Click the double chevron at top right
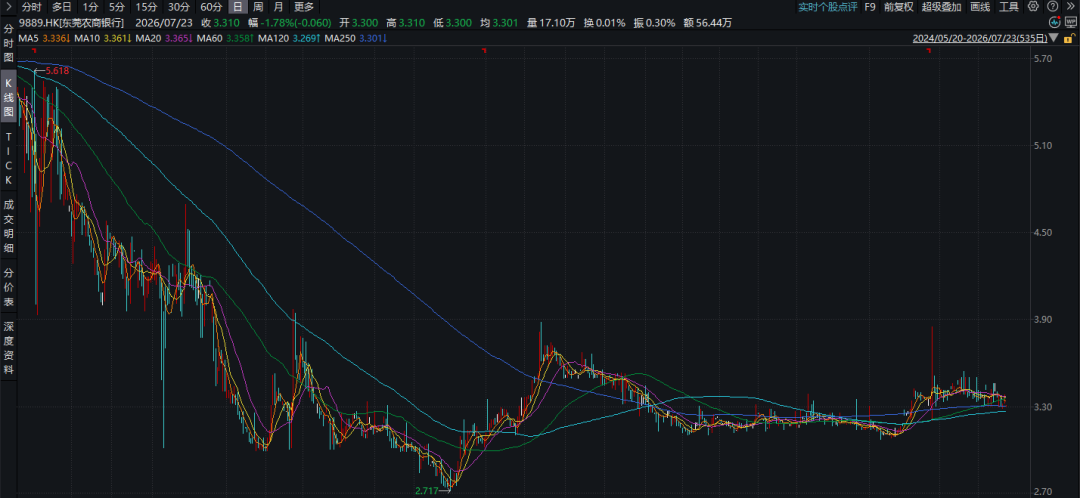This screenshot has height=498, width=1080. coord(1070,6)
